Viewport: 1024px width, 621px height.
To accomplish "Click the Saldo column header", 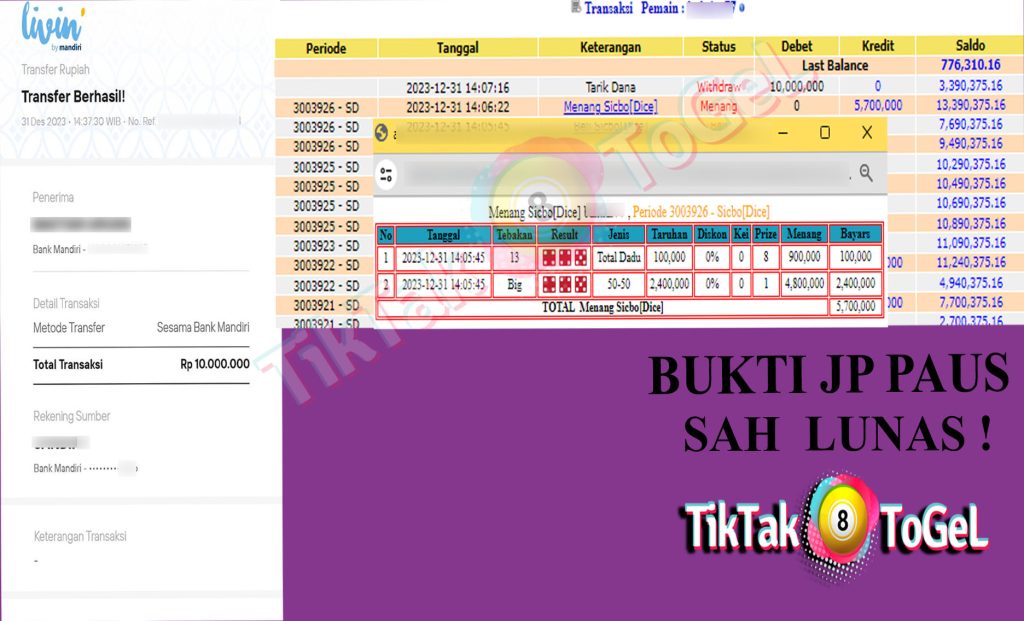I will (970, 45).
